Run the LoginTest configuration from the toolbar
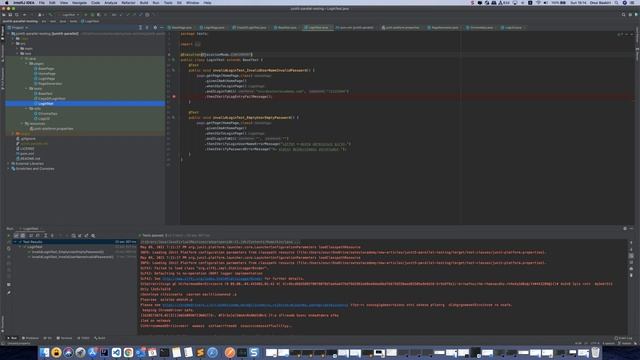640x360 pixels. 86,15
